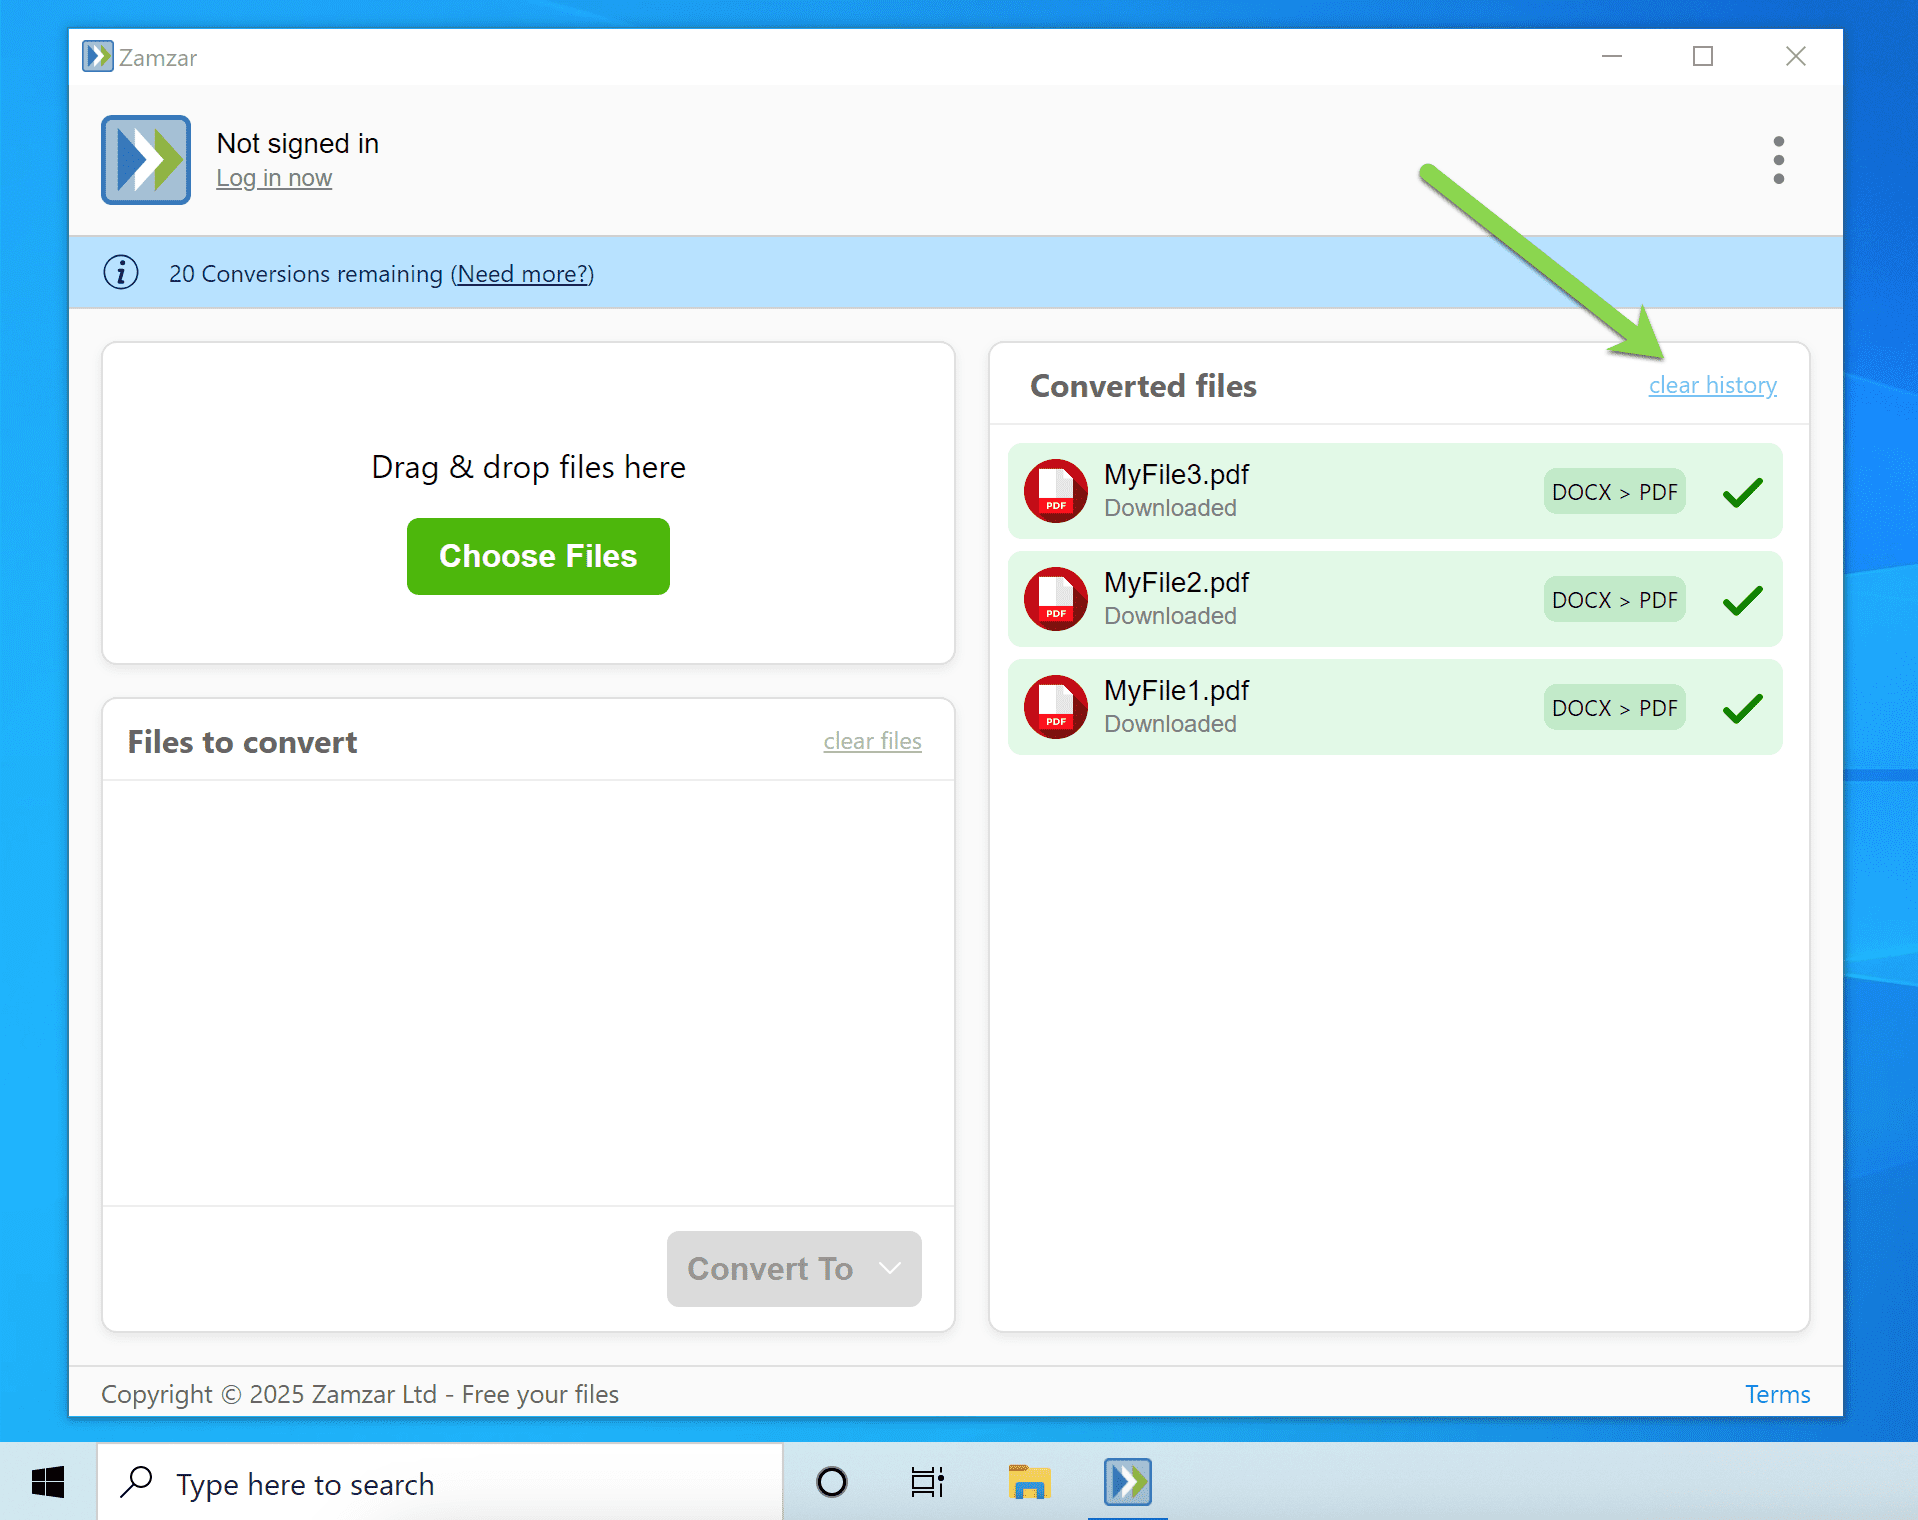Click the Log in now link
Screen dimensions: 1918x1520
click(274, 178)
